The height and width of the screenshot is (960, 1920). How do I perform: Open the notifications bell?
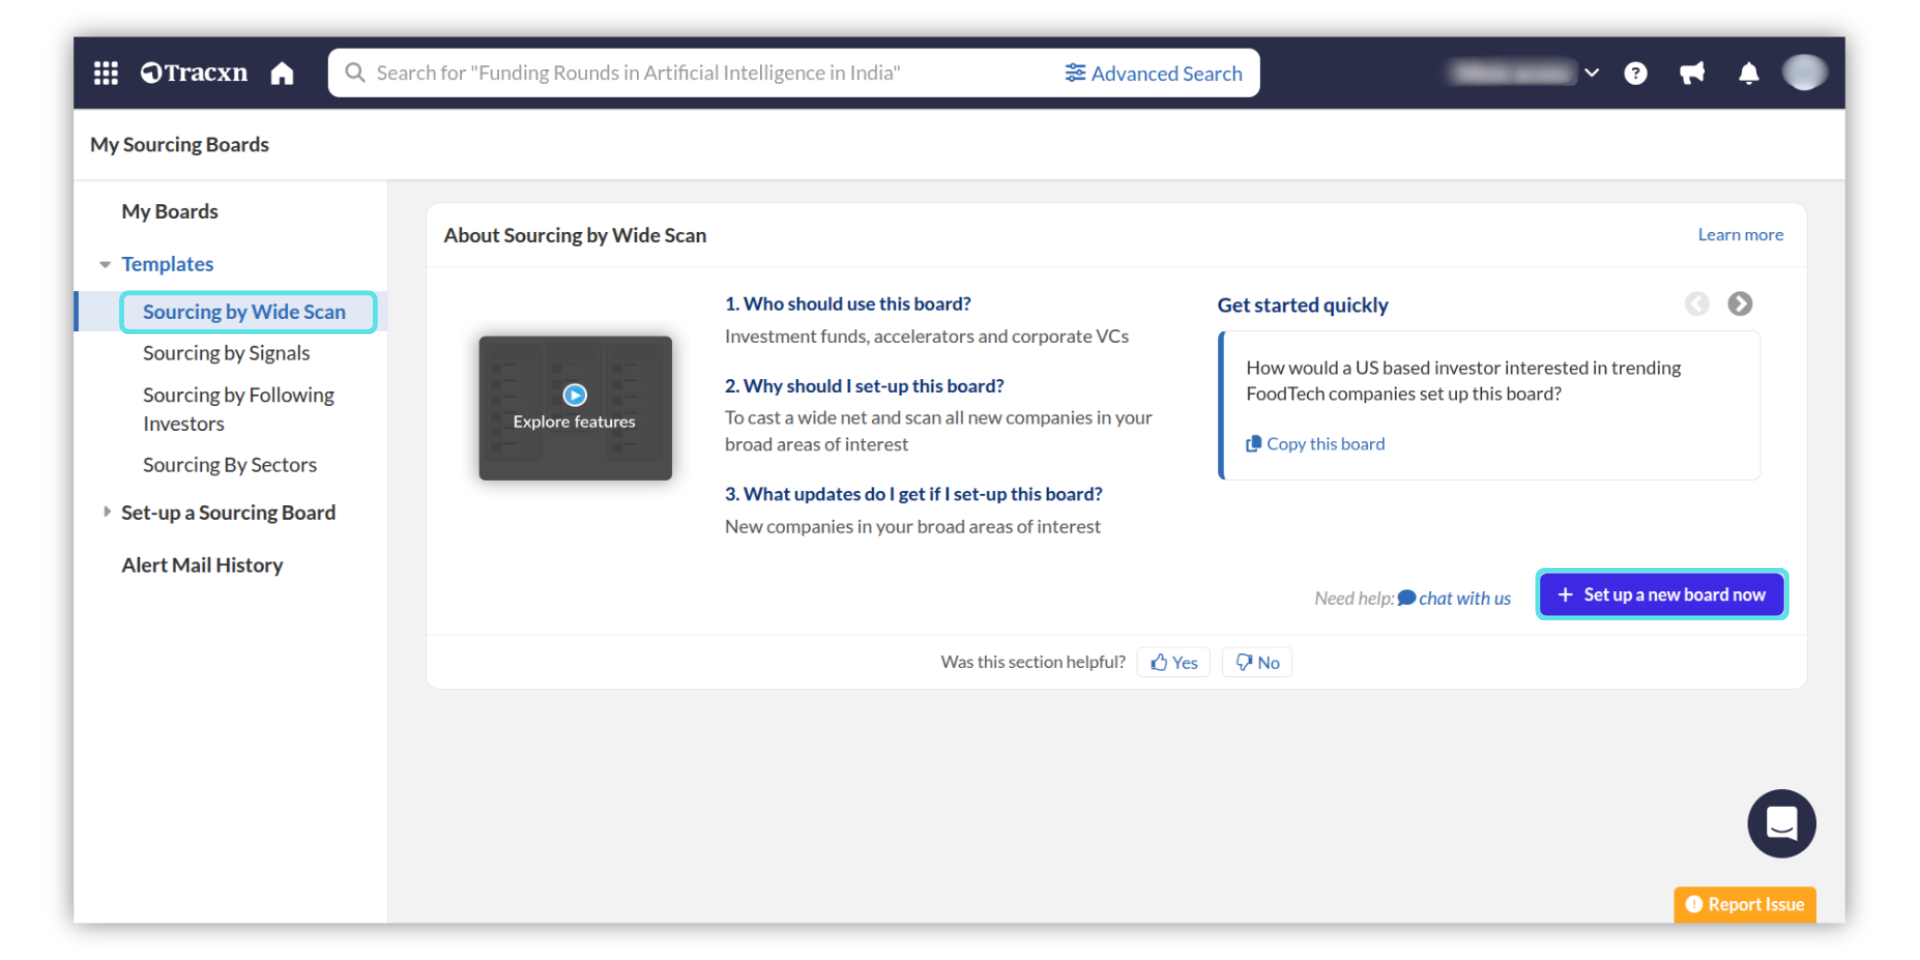[1748, 73]
